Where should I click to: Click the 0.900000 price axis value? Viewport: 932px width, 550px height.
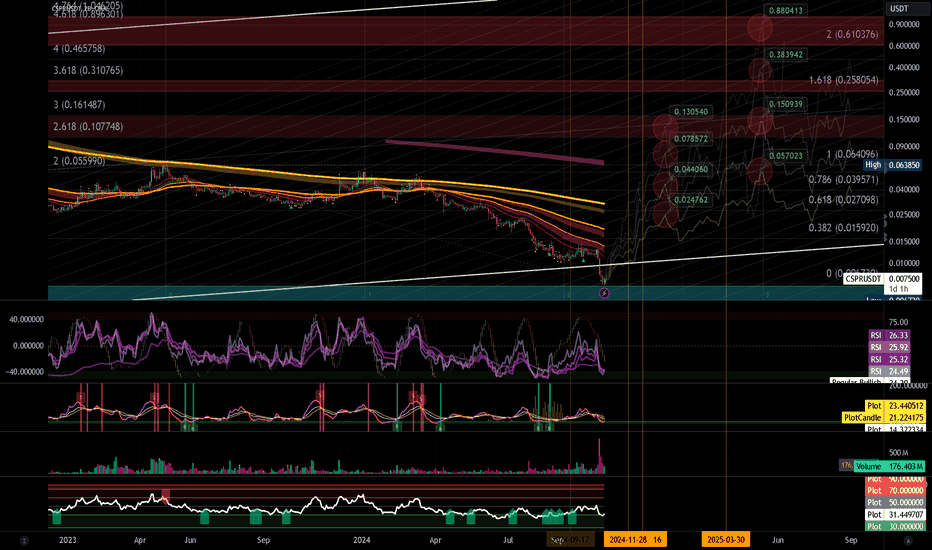click(x=904, y=24)
